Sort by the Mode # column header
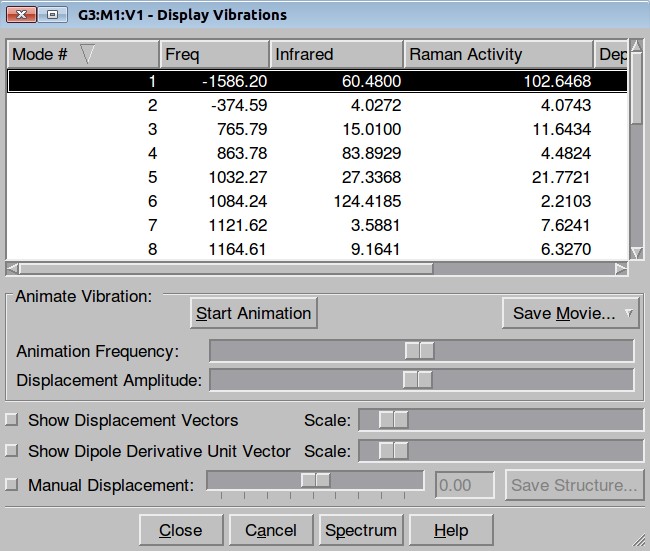This screenshot has height=551, width=650. pyautogui.click(x=83, y=54)
